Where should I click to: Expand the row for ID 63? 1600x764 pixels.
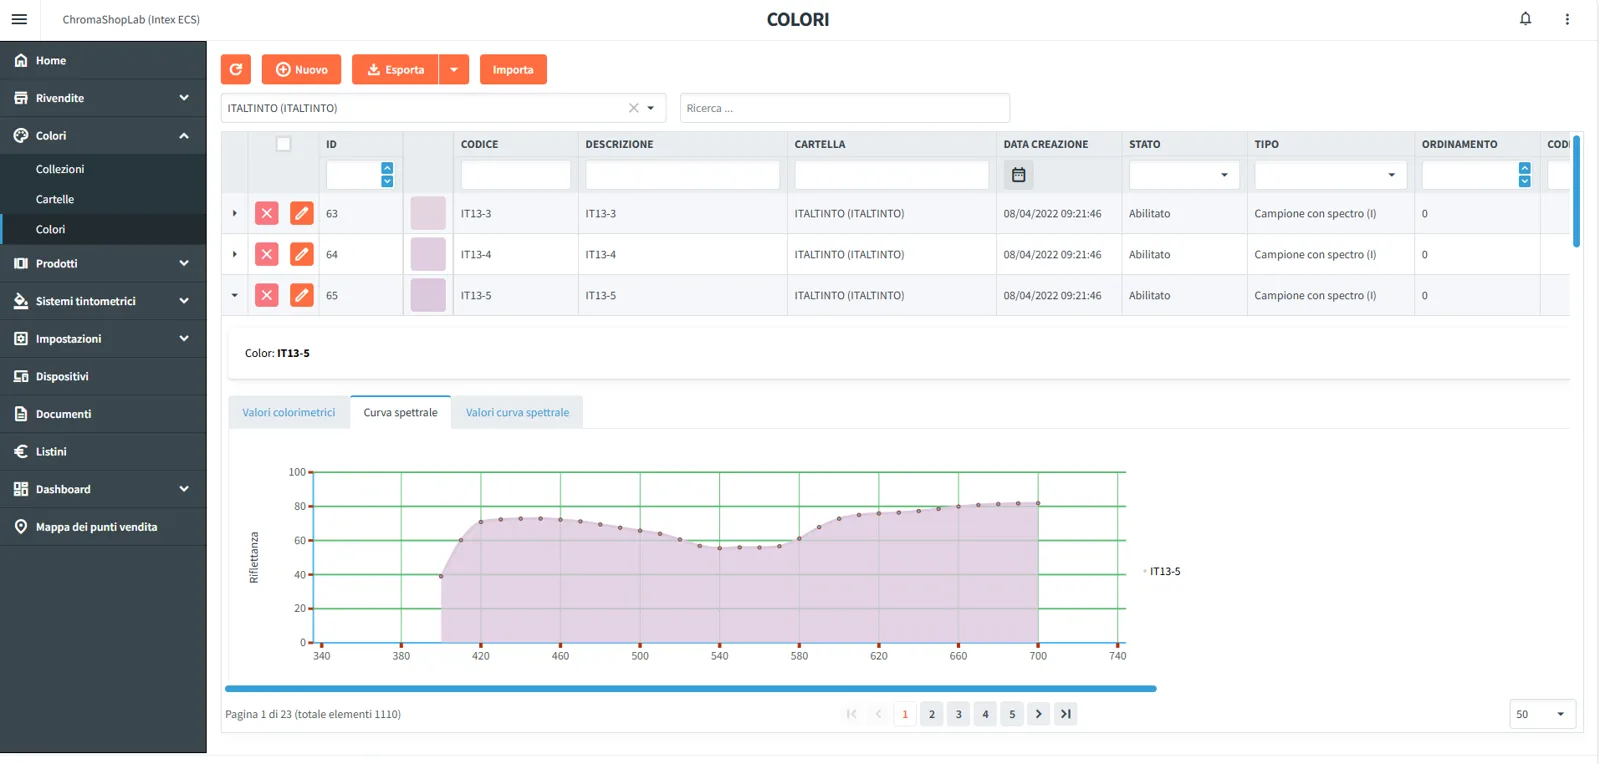pos(235,213)
